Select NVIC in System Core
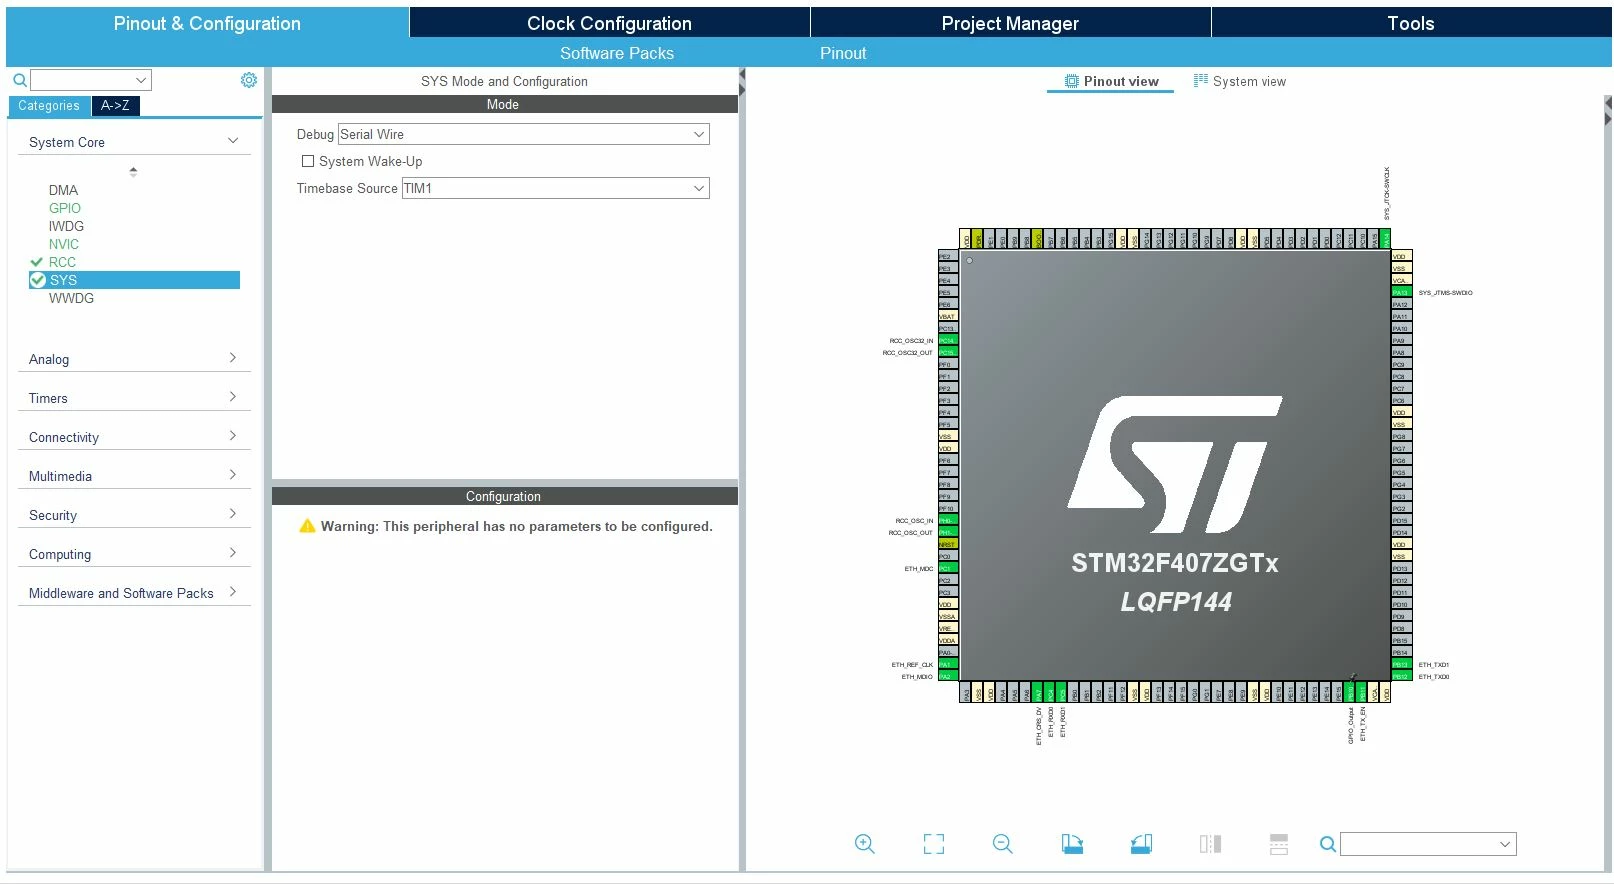This screenshot has height=884, width=1614. 64,244
